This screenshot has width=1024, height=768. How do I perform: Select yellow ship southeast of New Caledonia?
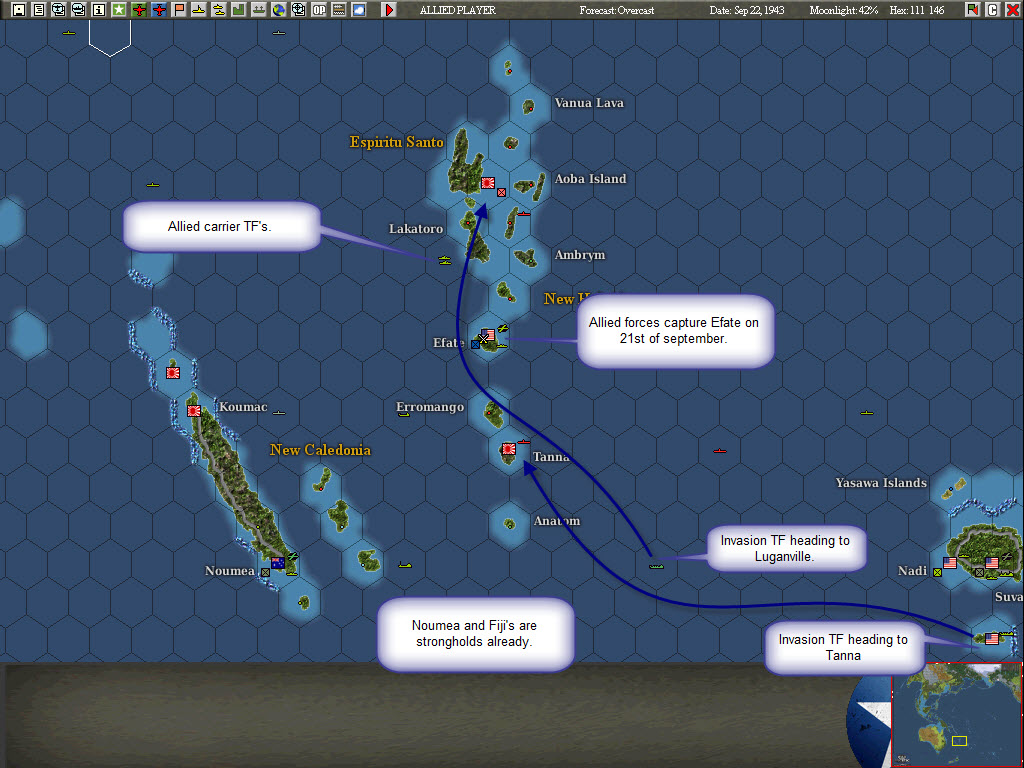point(405,565)
